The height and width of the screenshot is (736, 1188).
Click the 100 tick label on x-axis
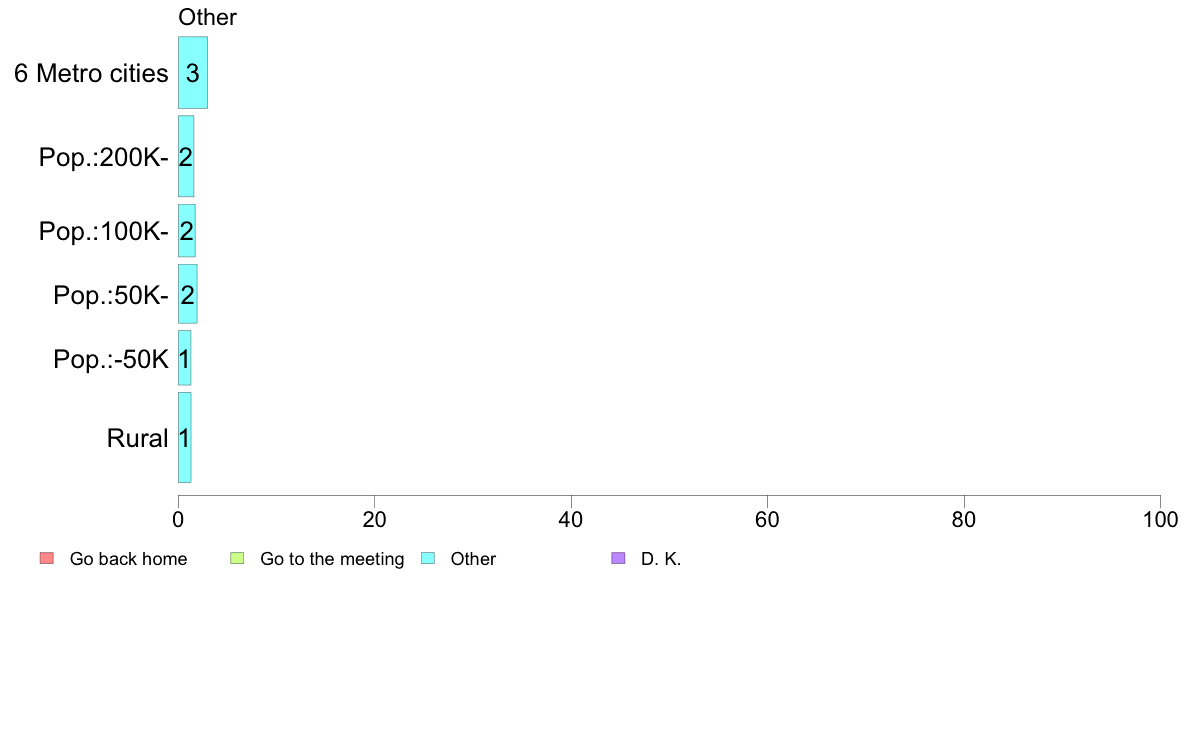[1160, 519]
